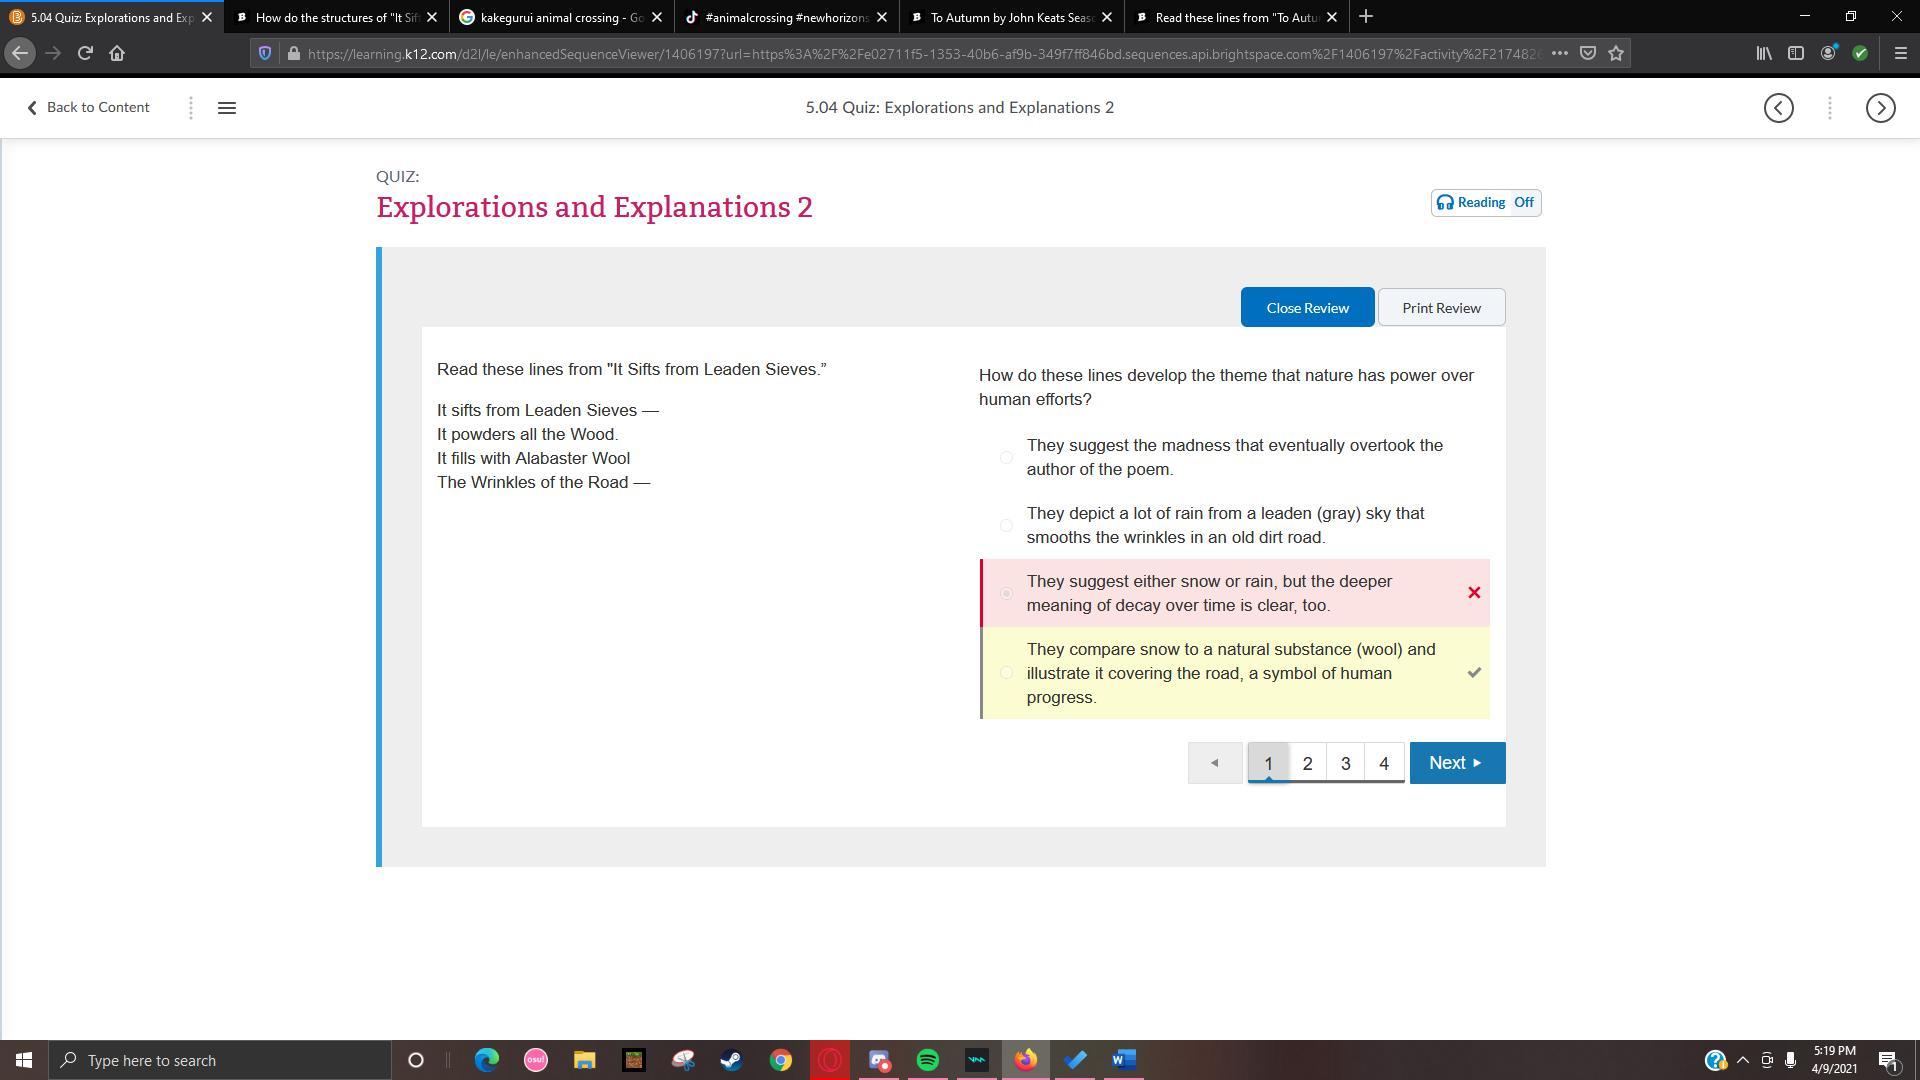Bookmark this page with star icon

pos(1616,54)
